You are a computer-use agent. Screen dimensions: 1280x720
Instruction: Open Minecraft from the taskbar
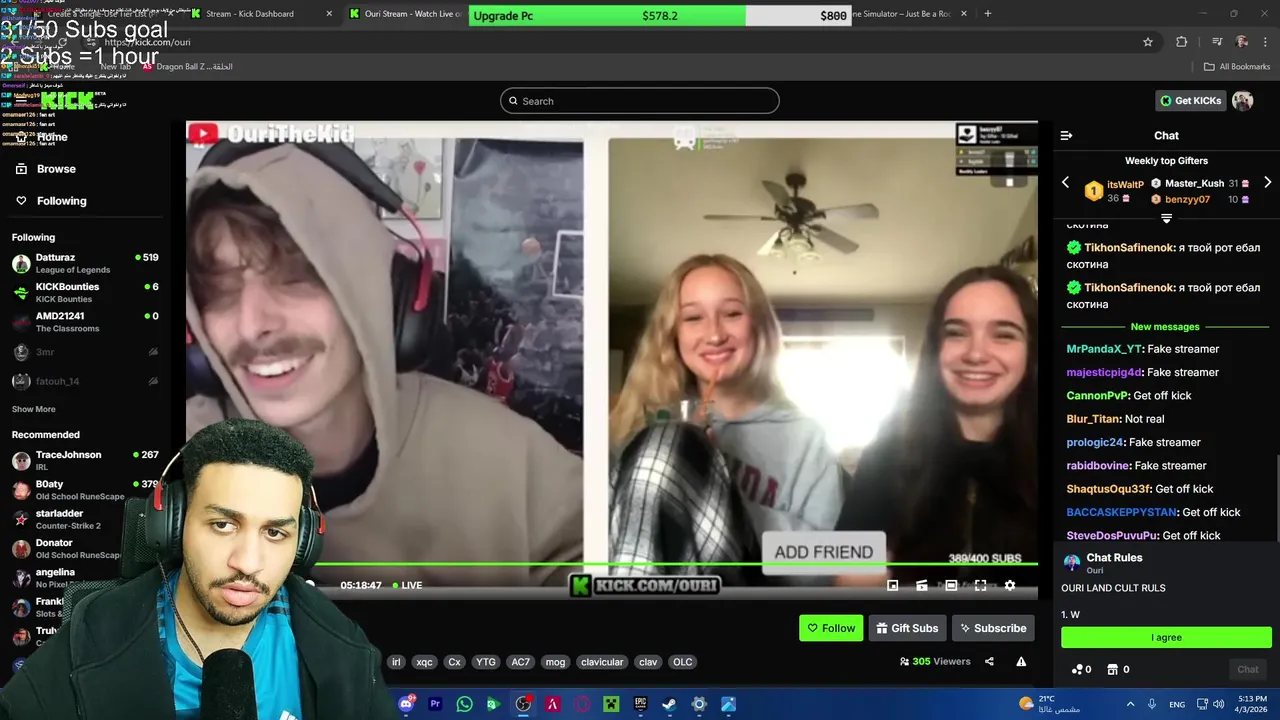[611, 704]
